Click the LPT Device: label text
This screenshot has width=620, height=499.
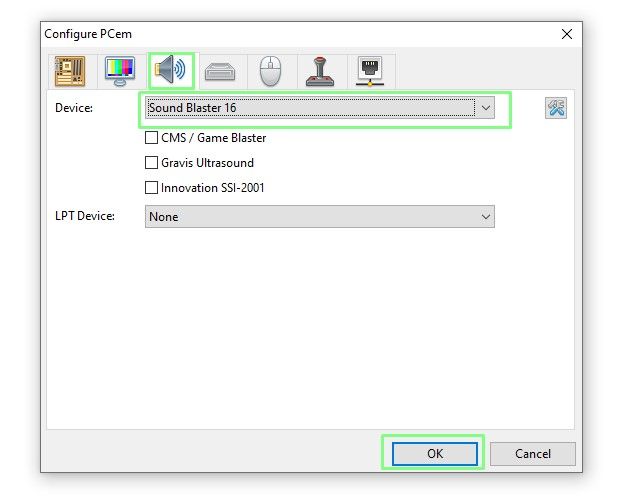point(85,216)
